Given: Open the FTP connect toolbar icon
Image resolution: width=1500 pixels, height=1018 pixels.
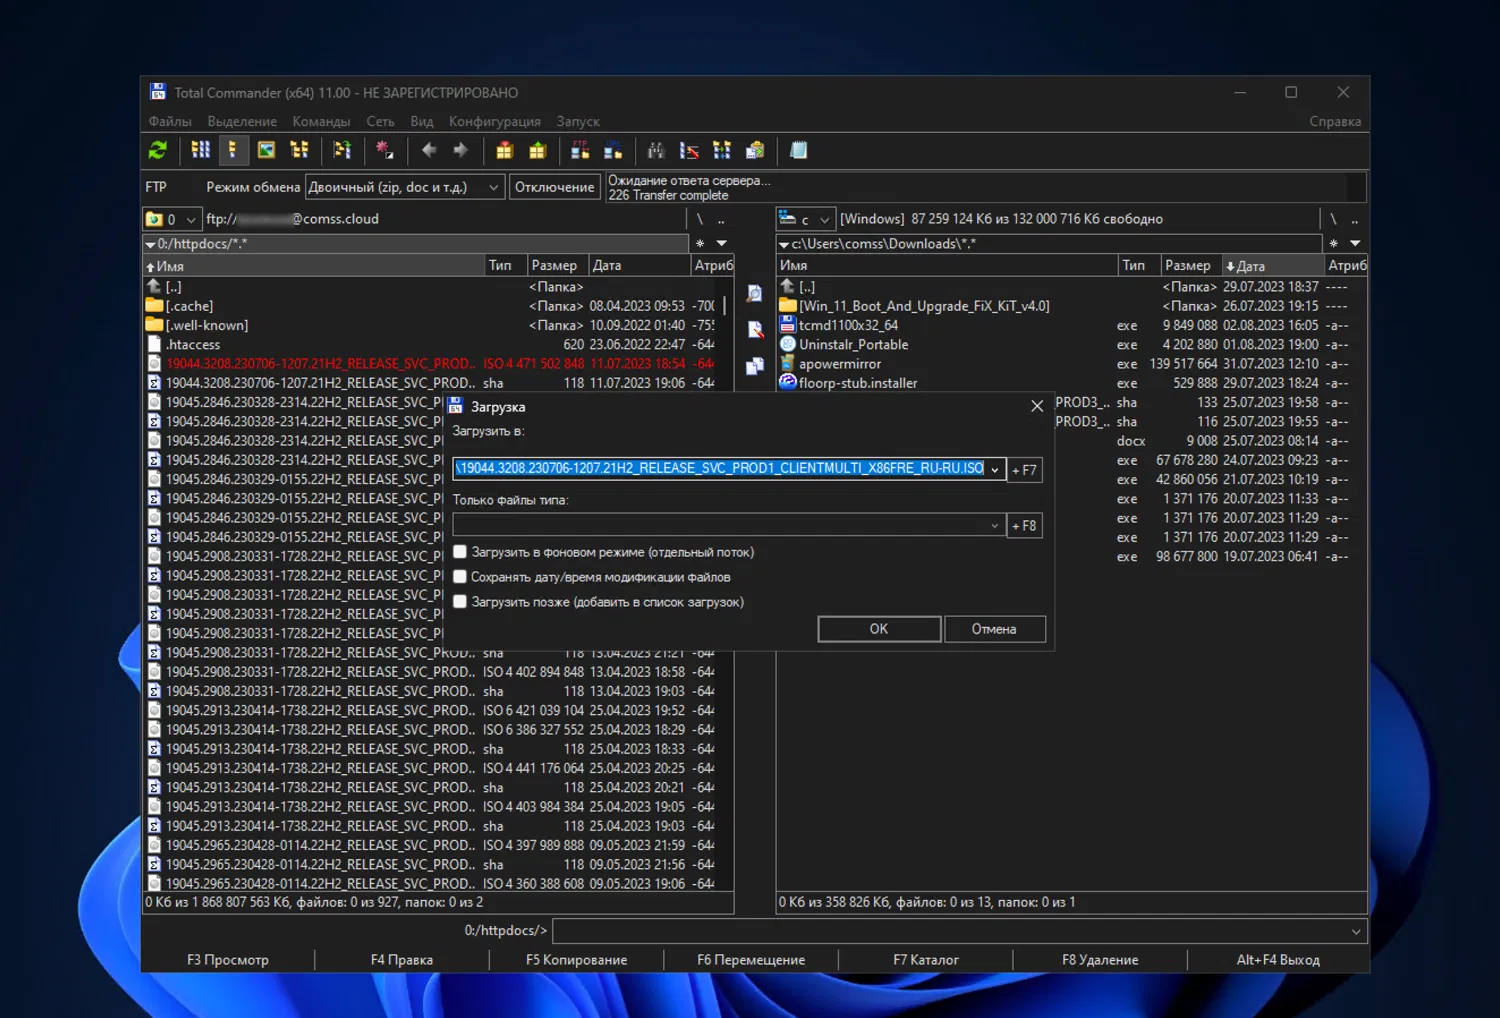Looking at the screenshot, I should (x=579, y=150).
